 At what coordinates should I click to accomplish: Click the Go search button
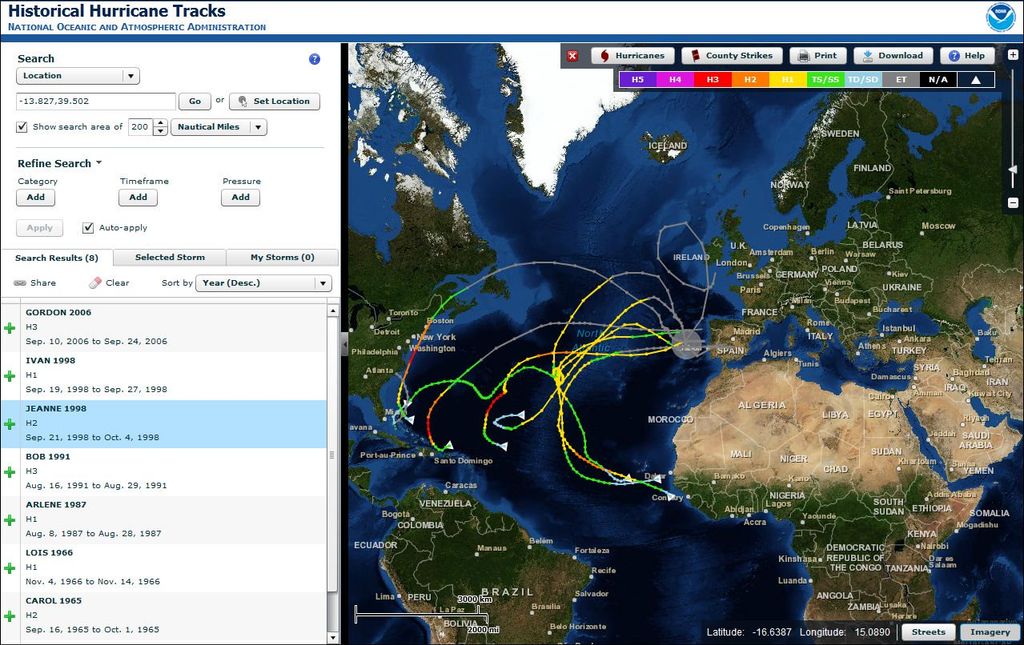coord(195,101)
